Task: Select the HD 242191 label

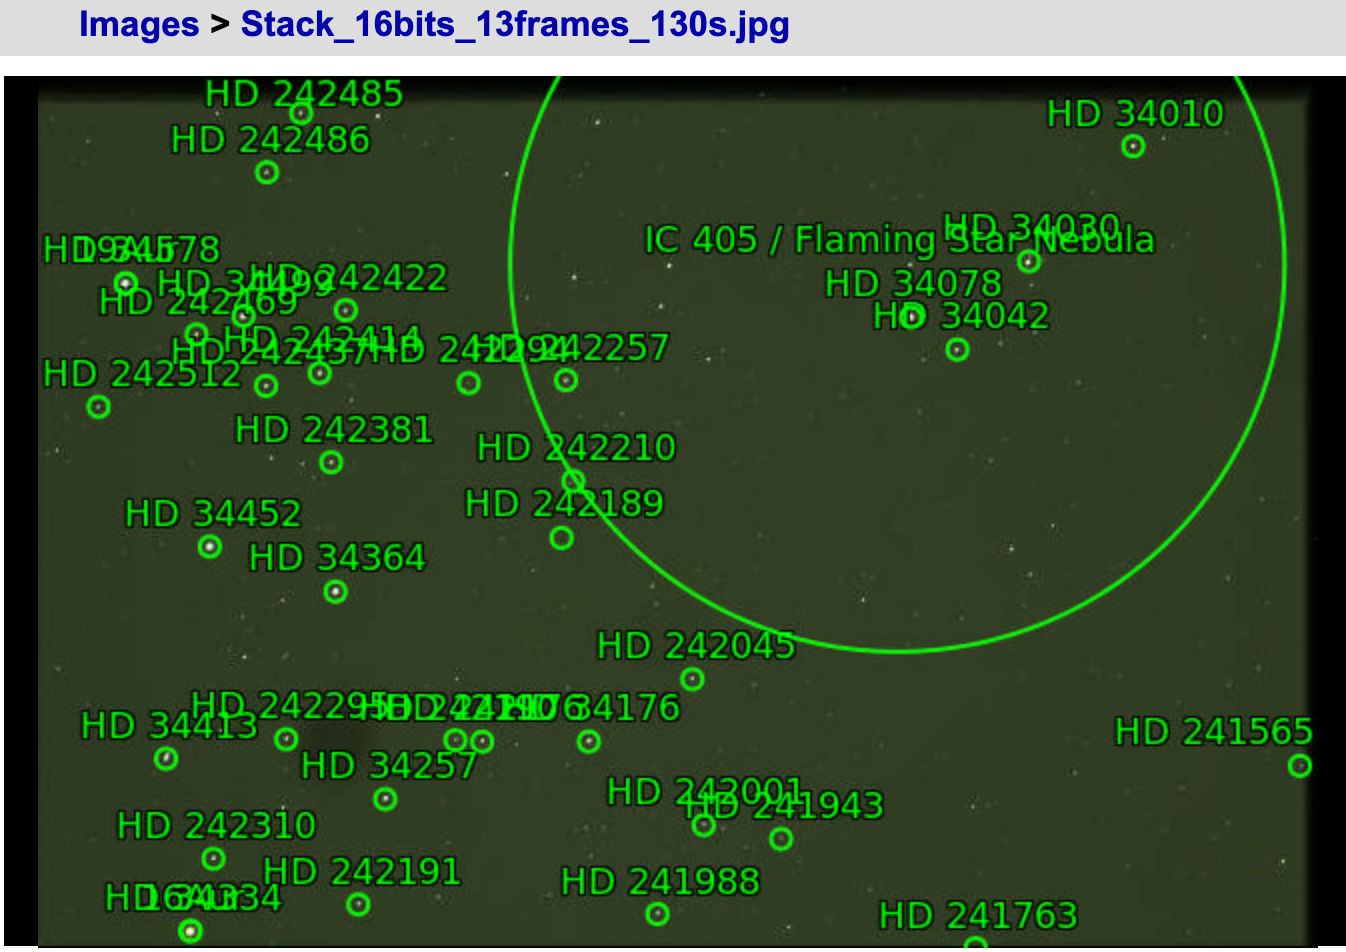Action: tap(362, 872)
